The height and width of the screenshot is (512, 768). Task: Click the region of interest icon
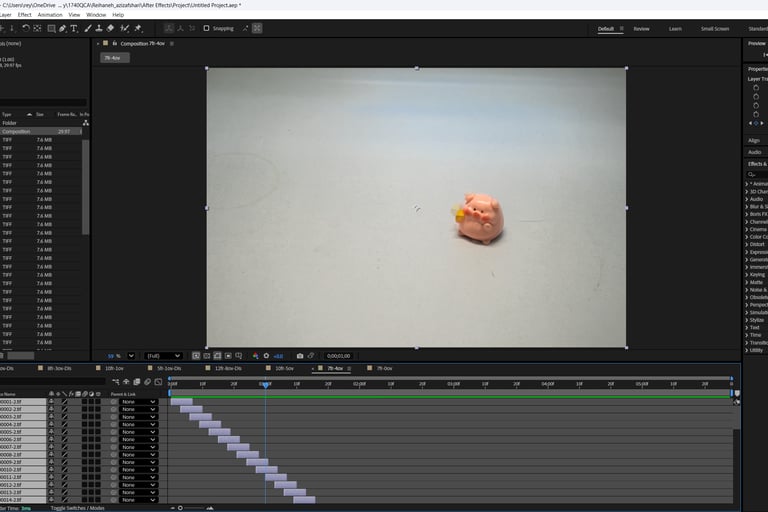coord(228,356)
